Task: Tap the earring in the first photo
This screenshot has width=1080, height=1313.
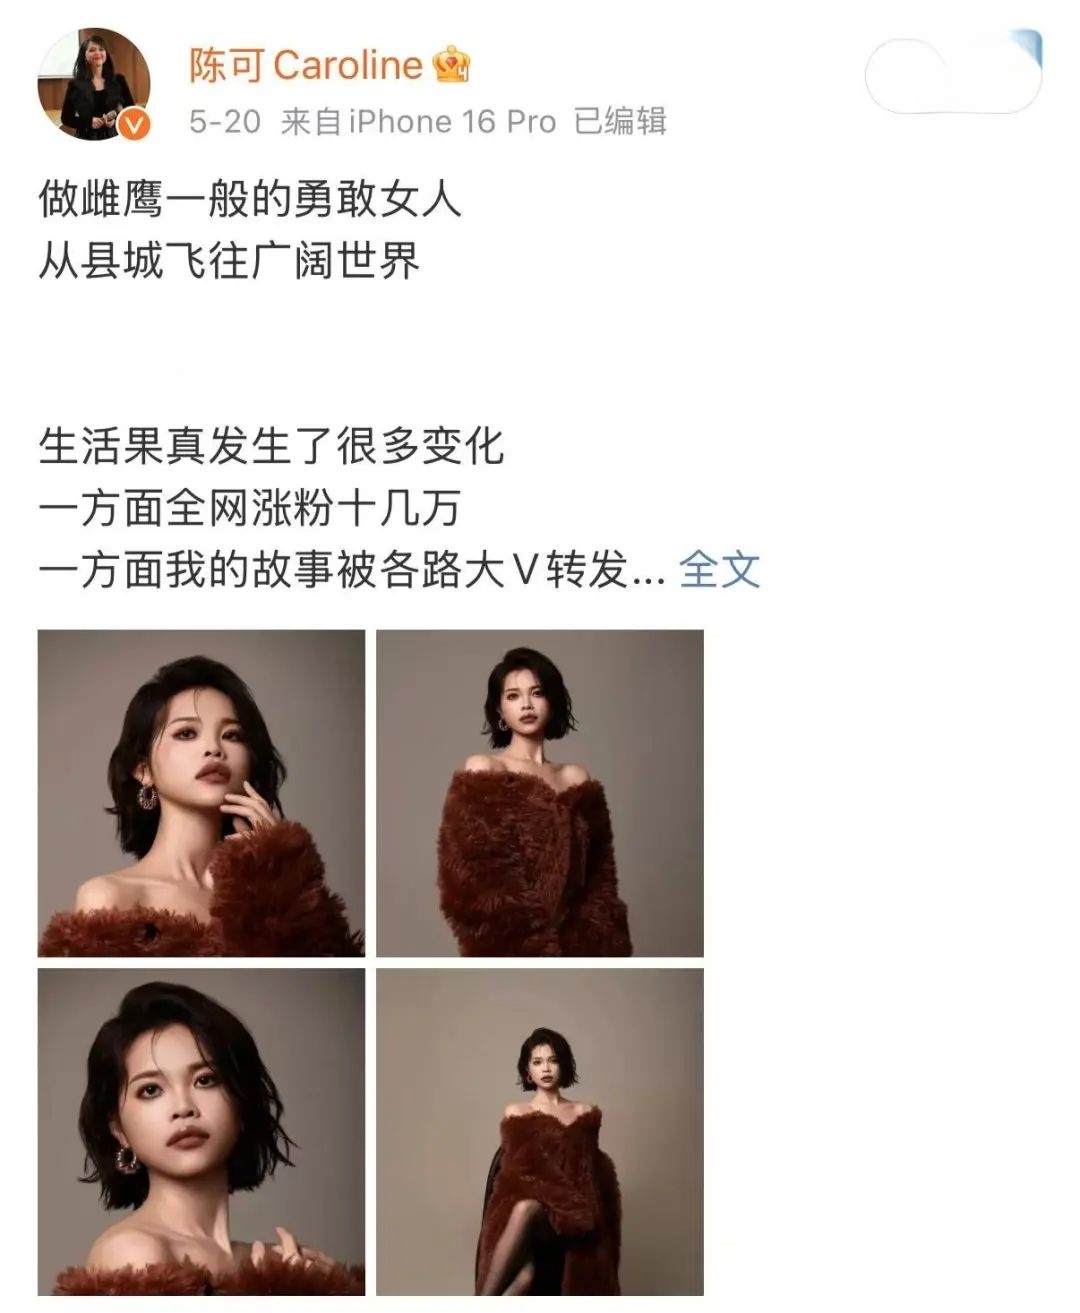Action: pos(147,797)
